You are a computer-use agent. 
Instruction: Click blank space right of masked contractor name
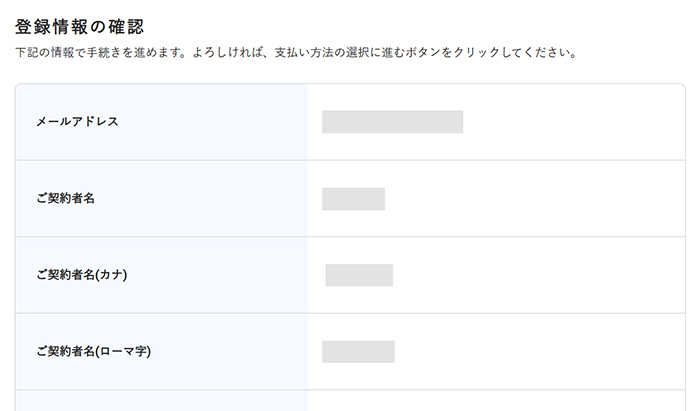coord(530,199)
